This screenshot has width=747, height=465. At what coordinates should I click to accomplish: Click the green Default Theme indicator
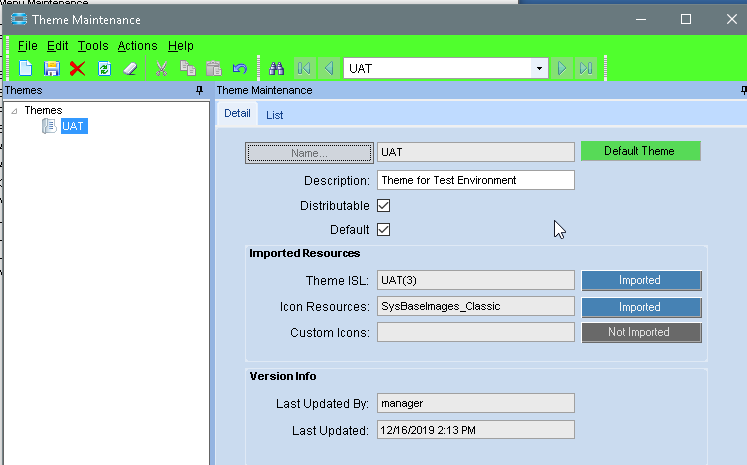click(x=641, y=151)
